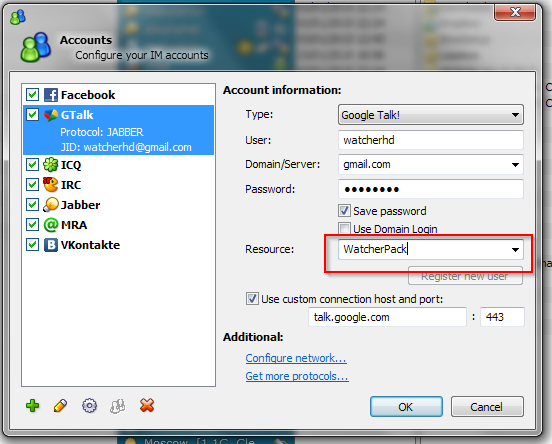This screenshot has width=552, height=444.
Task: Select the MRA at-sign icon
Action: (51, 225)
